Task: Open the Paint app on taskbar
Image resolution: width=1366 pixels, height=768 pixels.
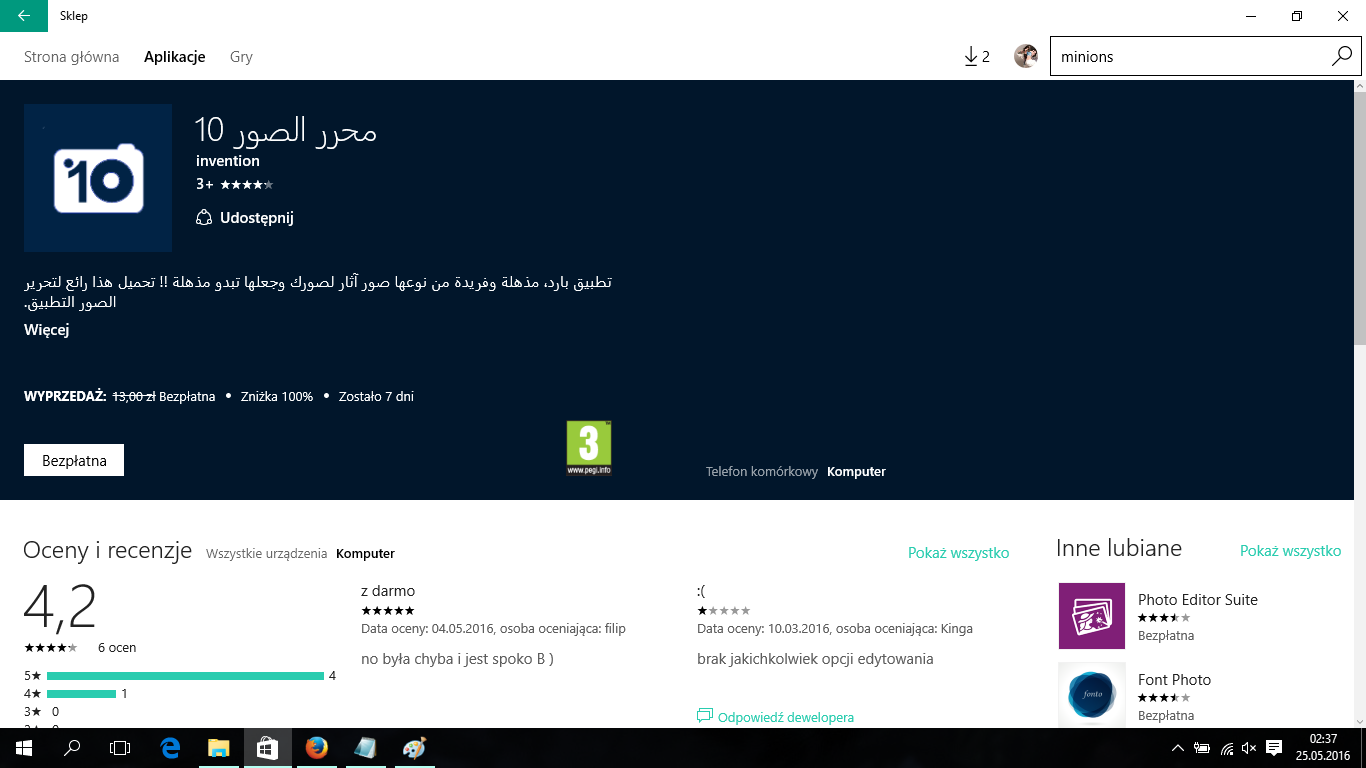Action: pos(413,748)
